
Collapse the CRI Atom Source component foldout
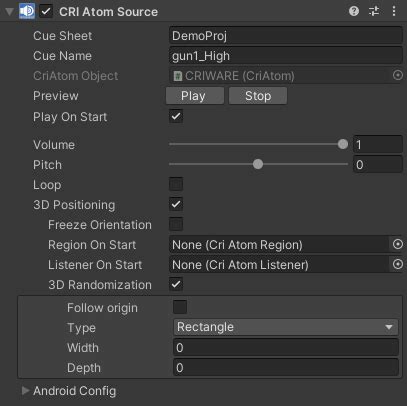(9, 12)
